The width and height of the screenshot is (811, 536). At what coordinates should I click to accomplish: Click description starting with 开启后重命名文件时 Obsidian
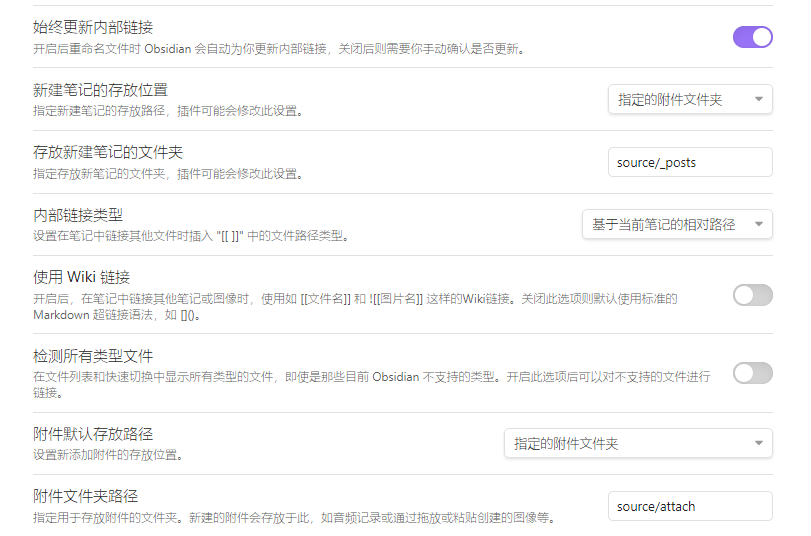point(280,49)
